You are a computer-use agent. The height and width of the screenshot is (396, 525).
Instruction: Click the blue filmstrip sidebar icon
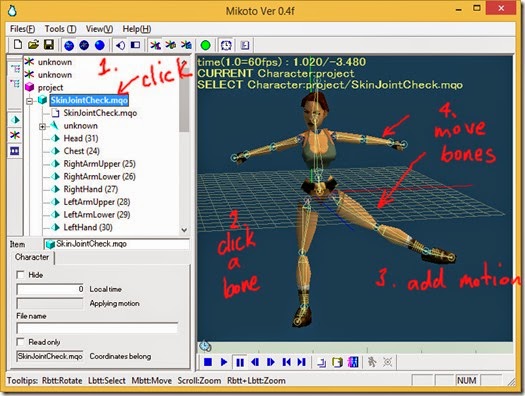(x=15, y=151)
